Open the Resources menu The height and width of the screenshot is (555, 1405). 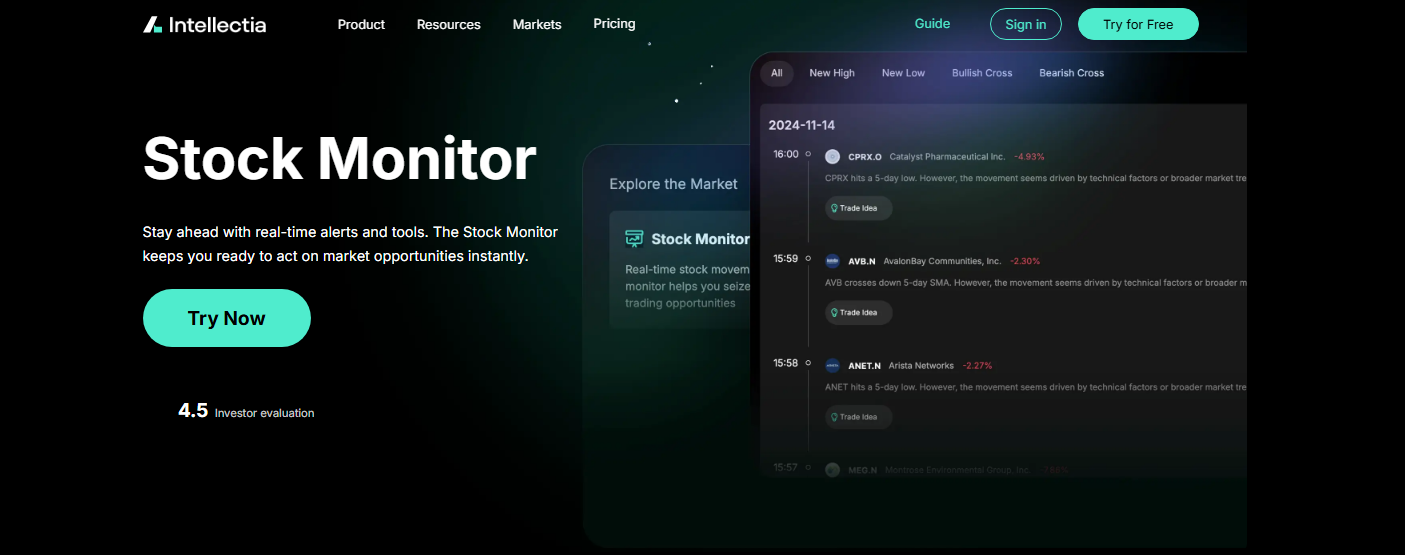tap(448, 24)
